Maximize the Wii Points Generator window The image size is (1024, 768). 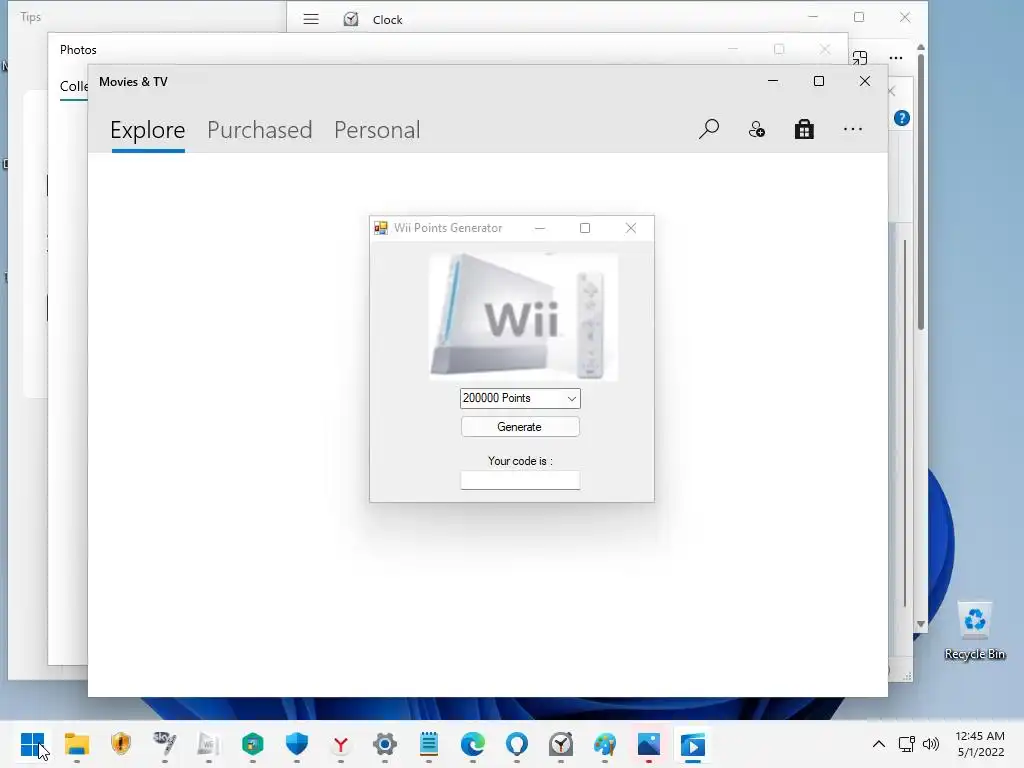pyautogui.click(x=585, y=228)
